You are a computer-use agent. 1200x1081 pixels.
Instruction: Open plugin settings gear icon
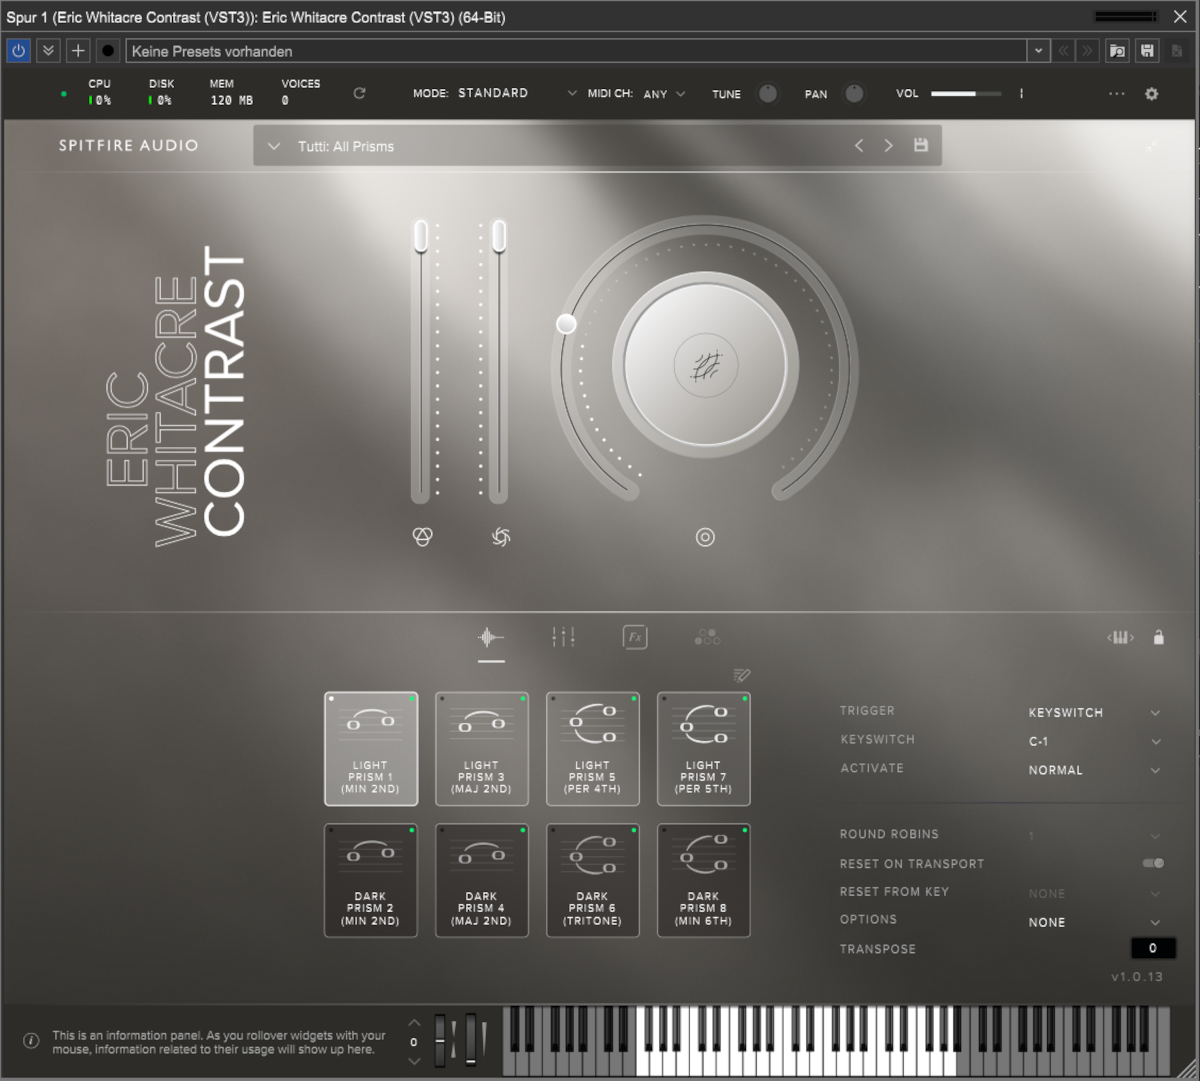1151,93
